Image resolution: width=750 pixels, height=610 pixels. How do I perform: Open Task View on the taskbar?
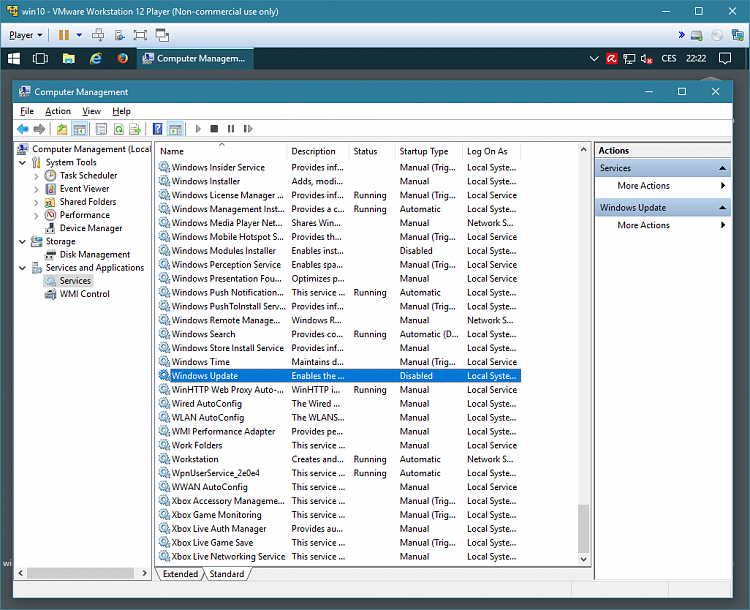pyautogui.click(x=40, y=58)
